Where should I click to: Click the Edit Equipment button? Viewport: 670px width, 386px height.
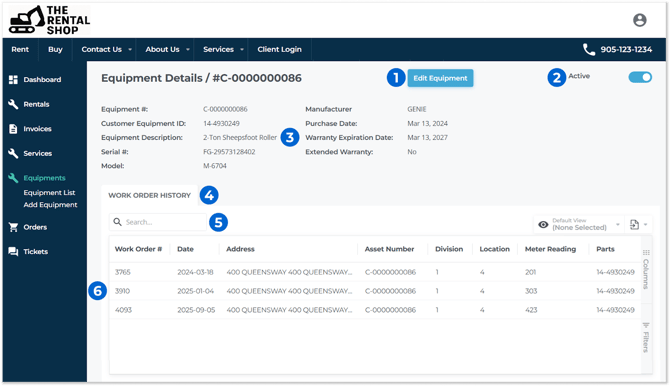pos(440,78)
